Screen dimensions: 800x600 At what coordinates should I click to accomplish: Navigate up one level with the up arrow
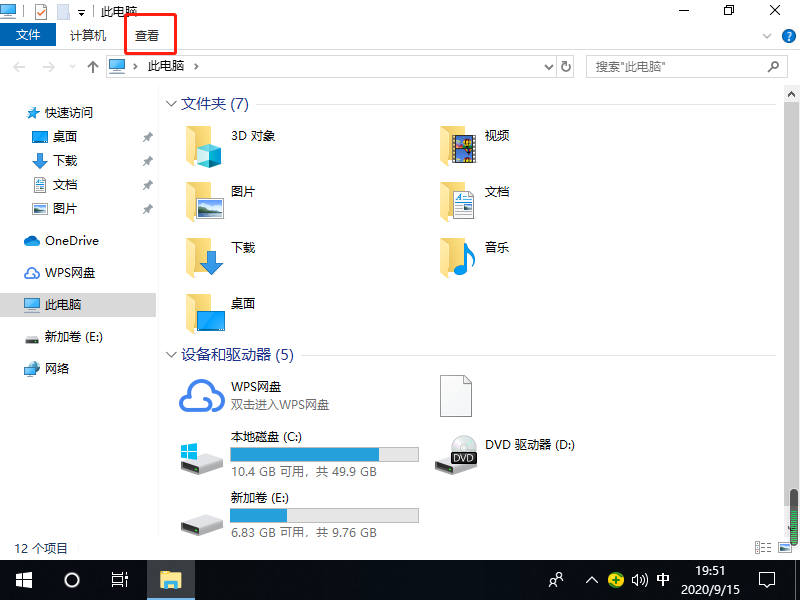91,66
